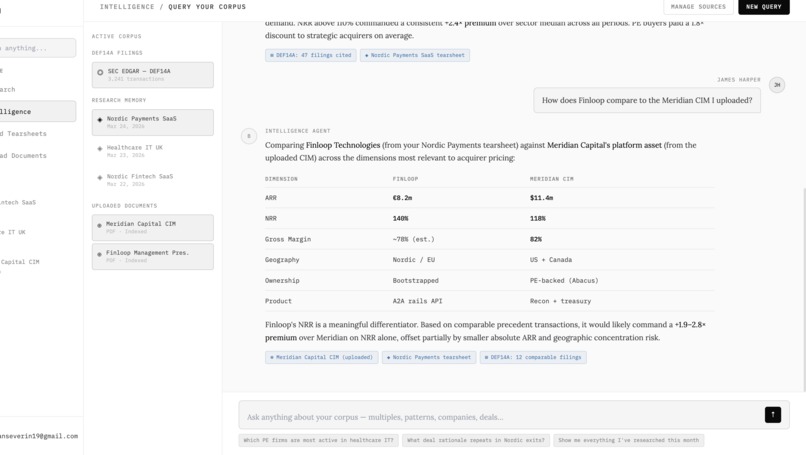Click the 'DEF14A: 47 filings cited' source chip
This screenshot has width=806, height=455.
tap(310, 55)
